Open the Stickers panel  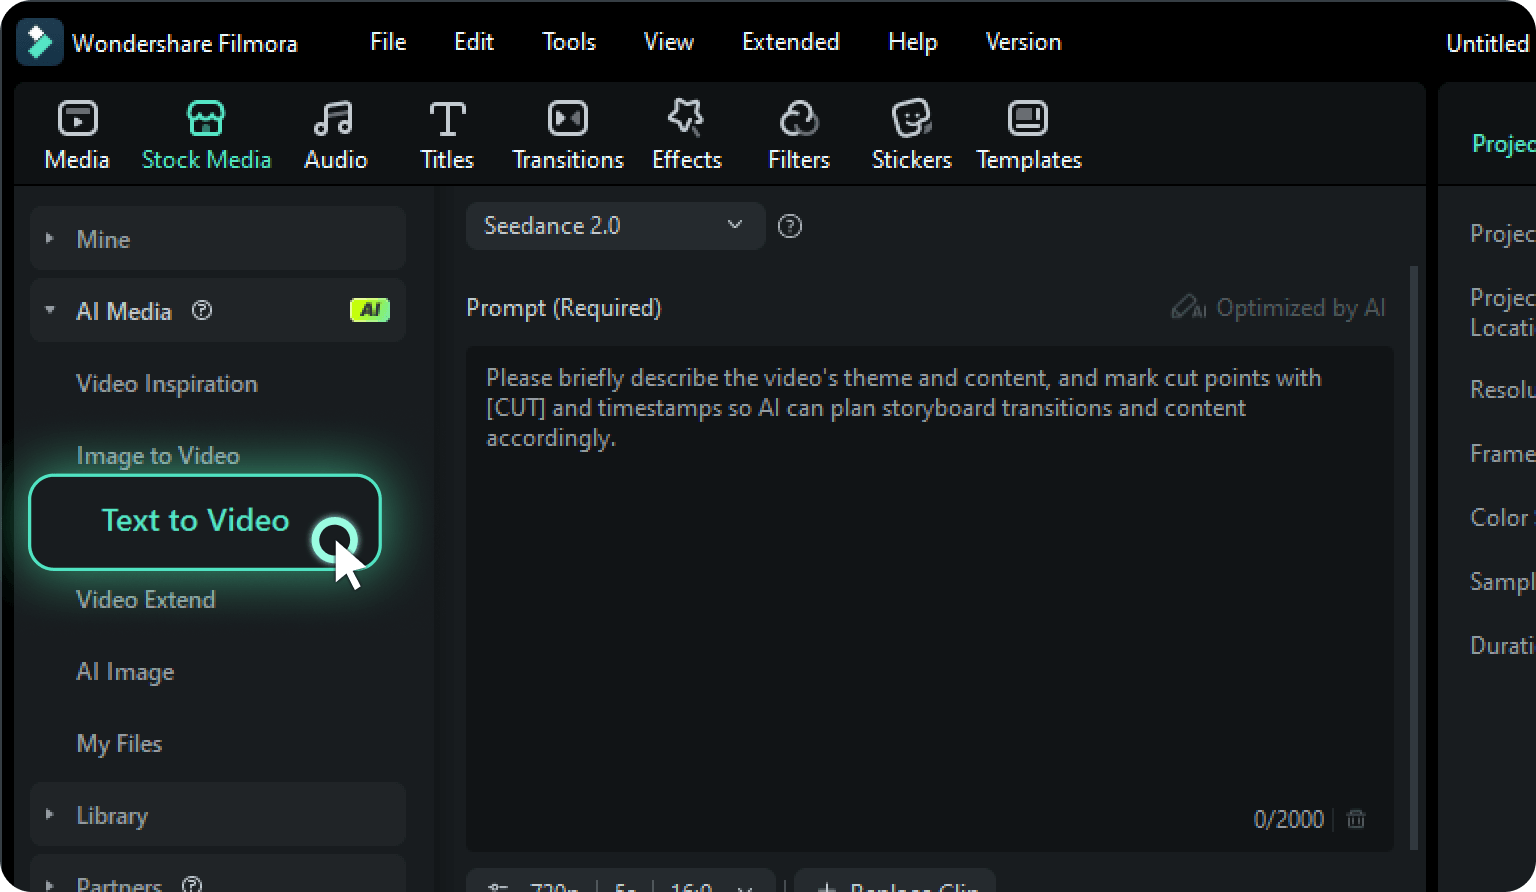coord(910,133)
